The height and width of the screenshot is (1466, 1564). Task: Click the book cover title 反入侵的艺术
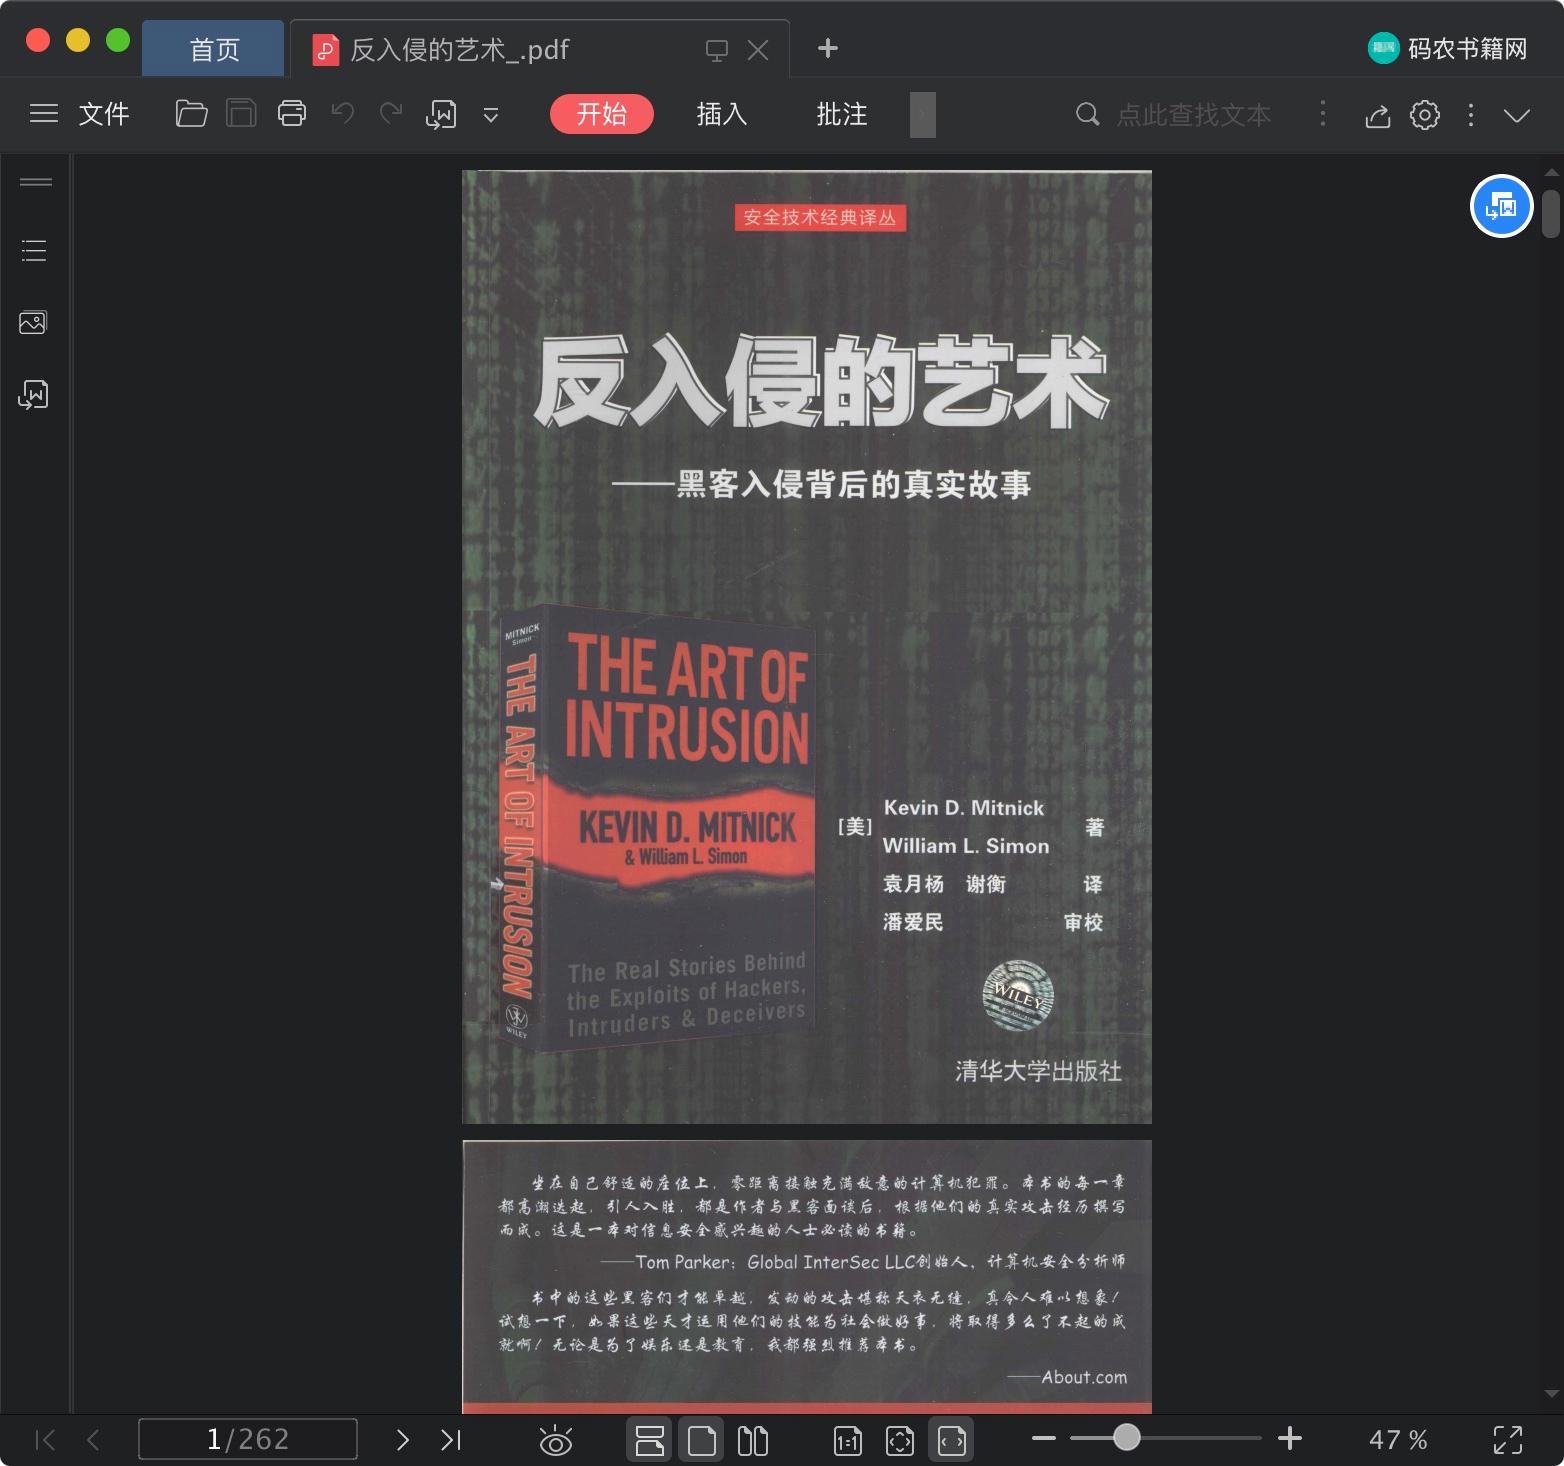(x=820, y=382)
